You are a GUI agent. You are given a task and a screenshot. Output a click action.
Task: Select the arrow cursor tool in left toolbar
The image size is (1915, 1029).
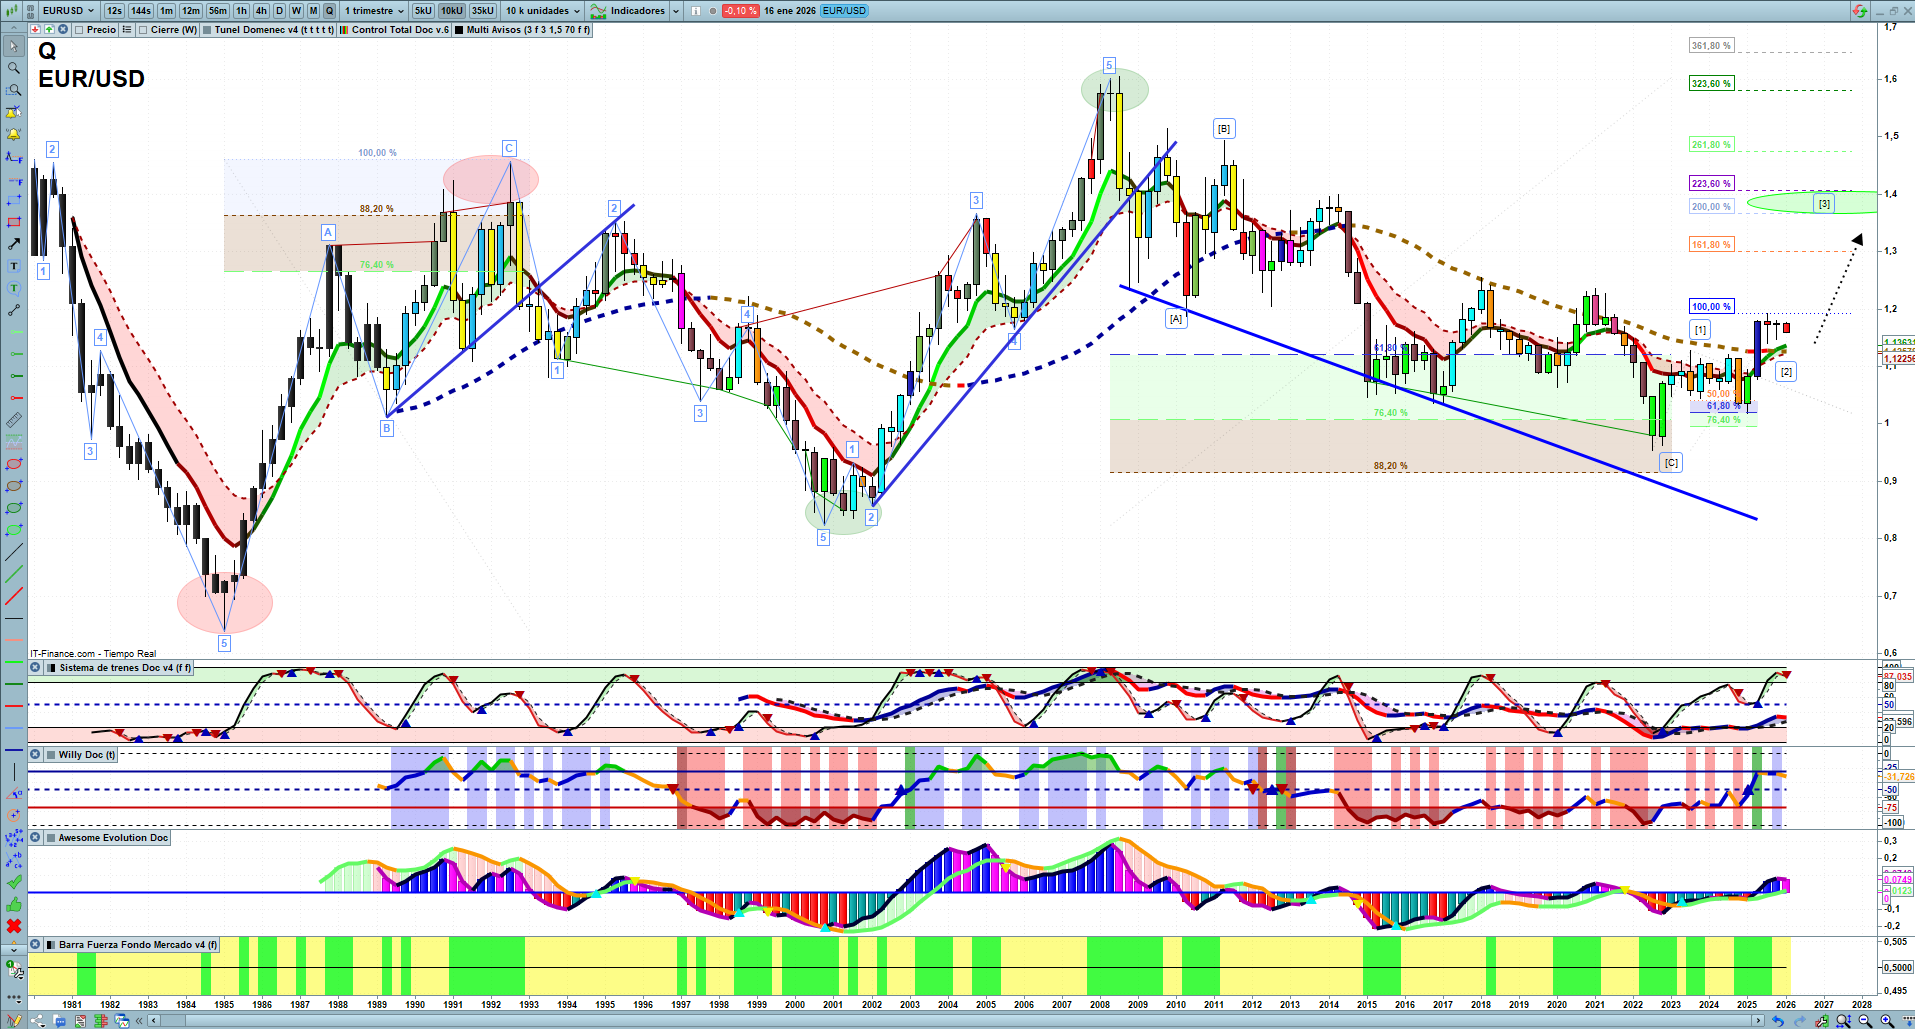click(14, 46)
